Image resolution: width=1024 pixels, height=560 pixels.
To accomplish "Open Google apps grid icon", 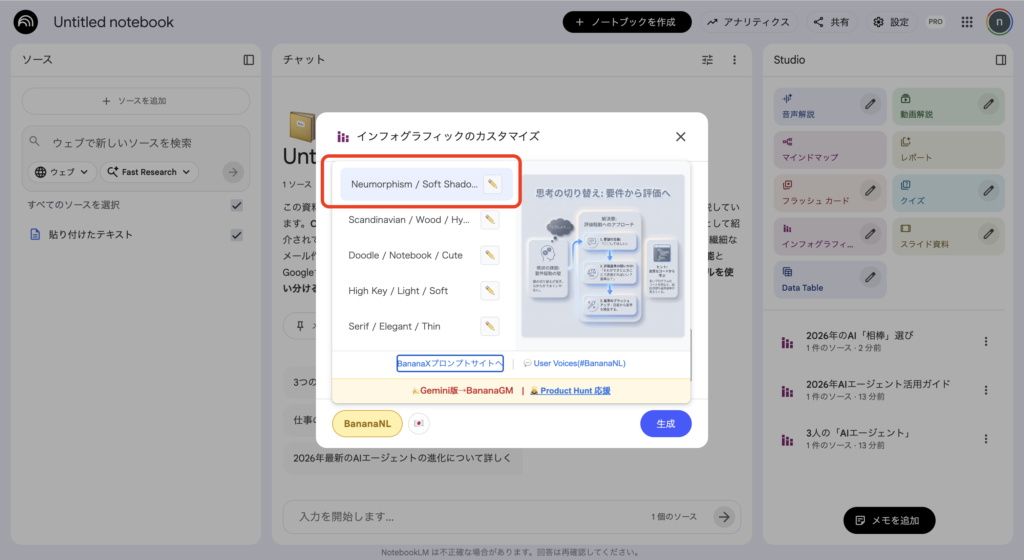I will [x=966, y=22].
